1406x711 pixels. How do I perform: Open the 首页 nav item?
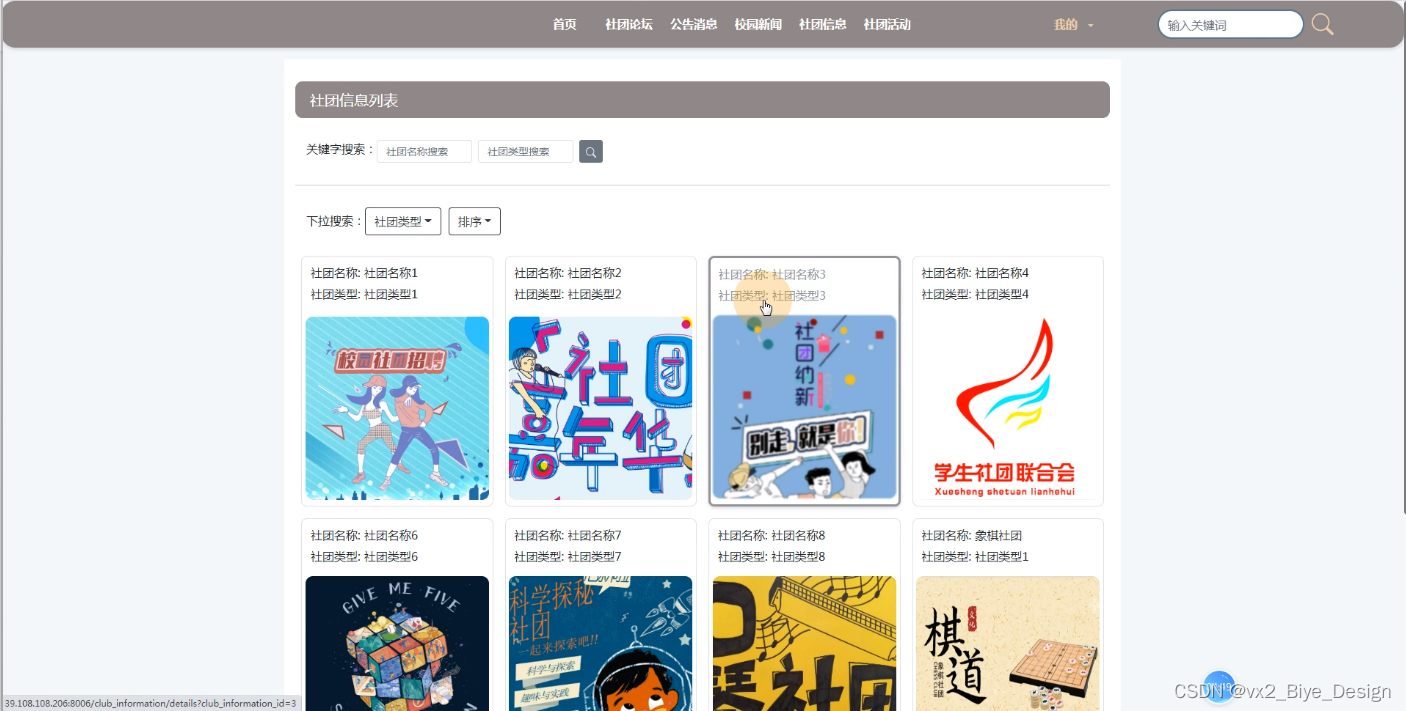pos(565,25)
